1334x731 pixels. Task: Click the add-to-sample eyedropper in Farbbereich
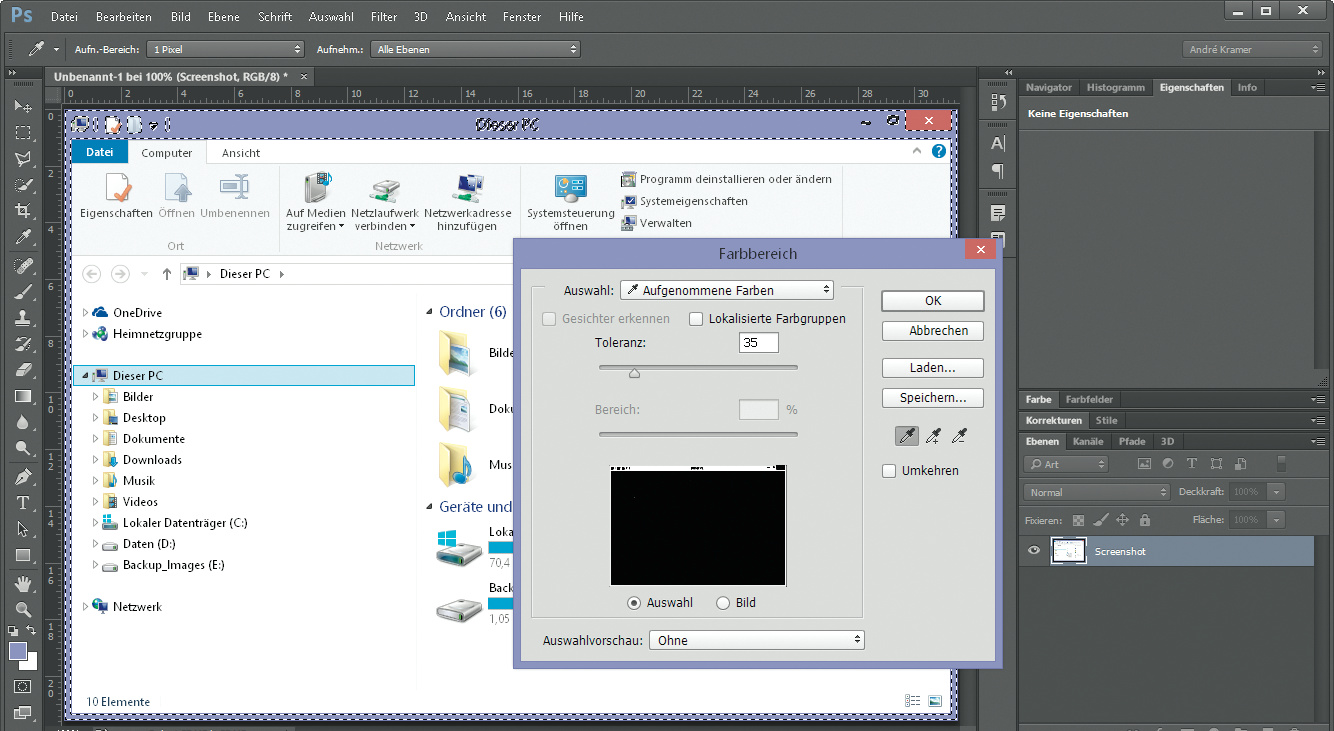[x=933, y=436]
